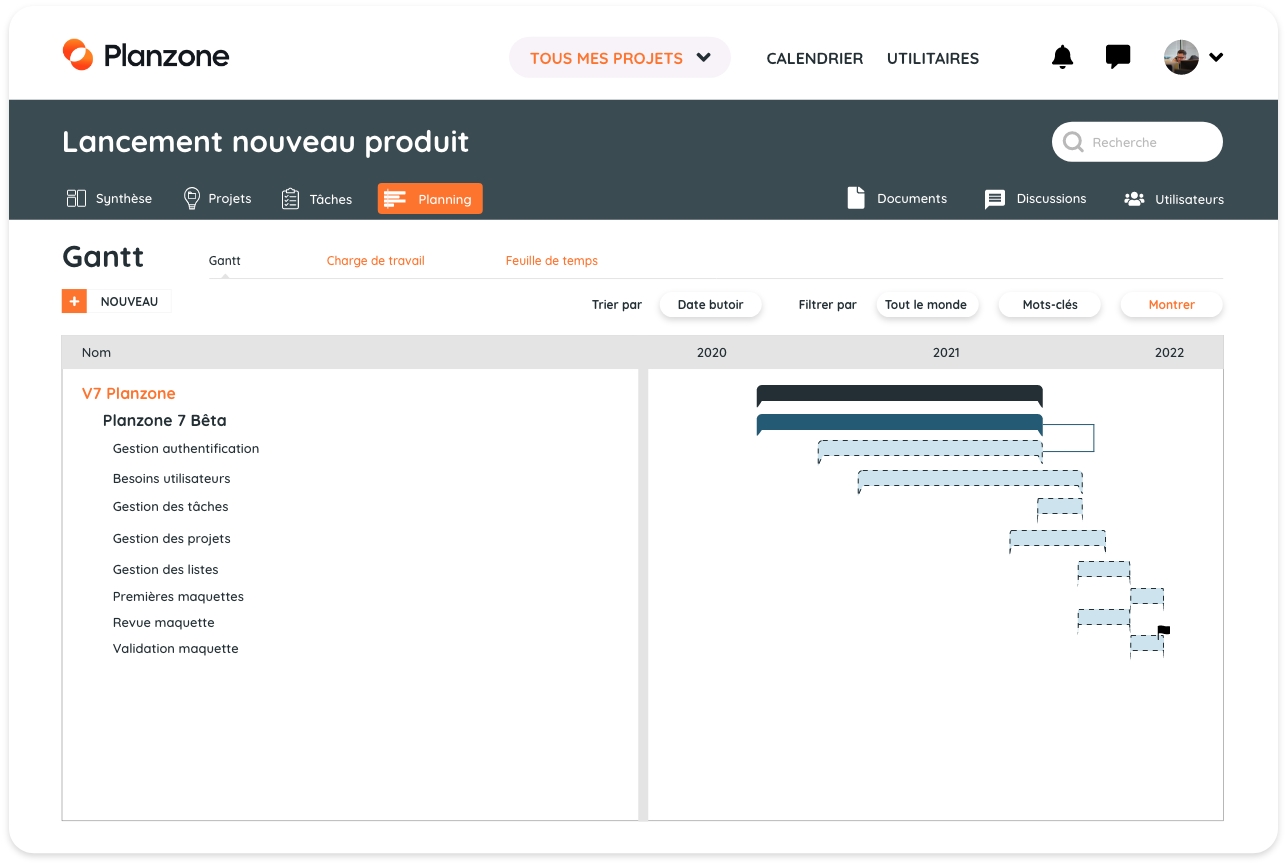Click the search magnifier icon
Screen dimensions: 1287x866
1073,142
